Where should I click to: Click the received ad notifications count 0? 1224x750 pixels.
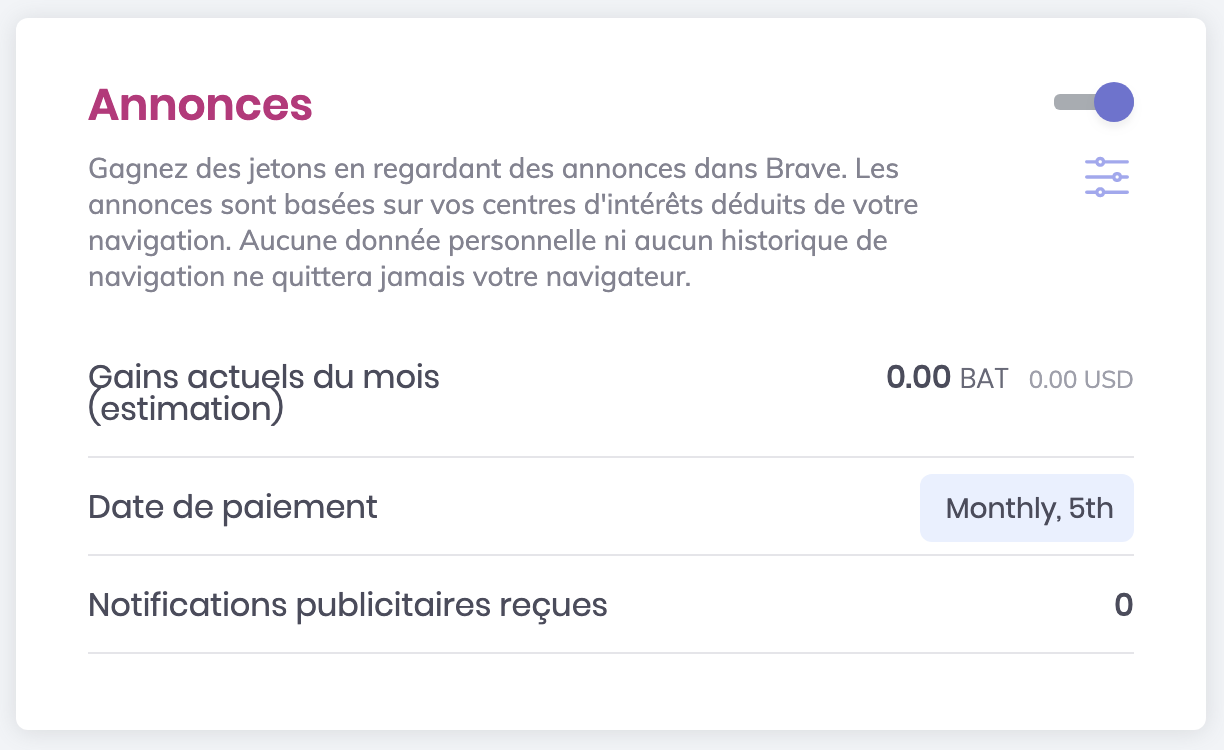pos(1123,605)
